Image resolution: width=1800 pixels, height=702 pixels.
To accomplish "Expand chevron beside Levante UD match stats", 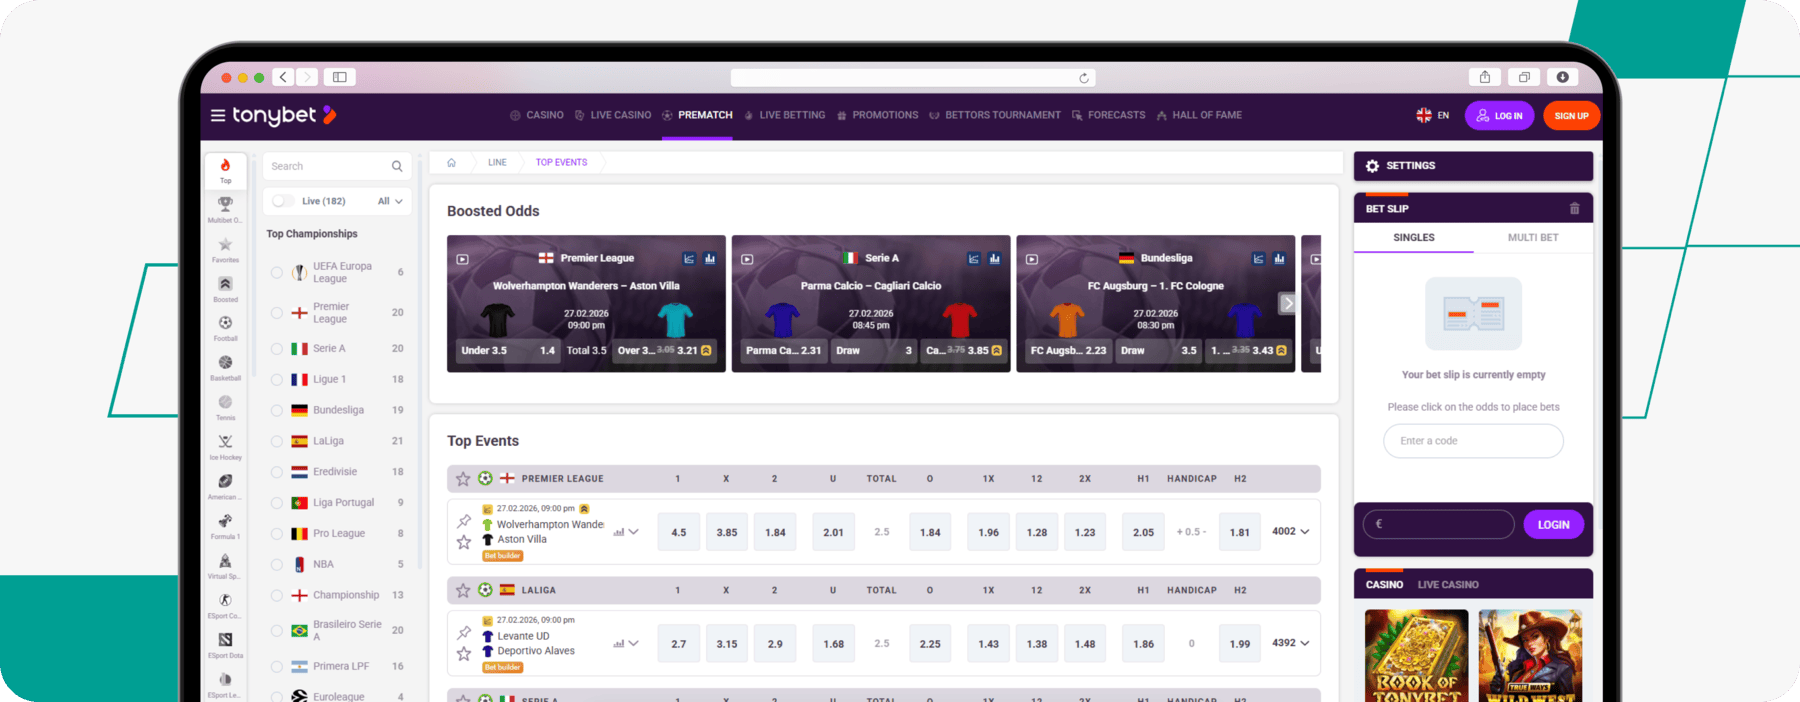I will 633,644.
